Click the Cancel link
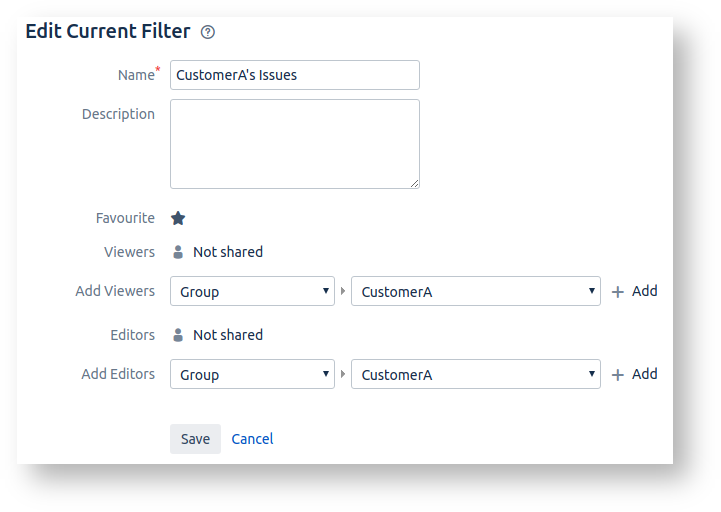The width and height of the screenshot is (721, 512). point(252,439)
